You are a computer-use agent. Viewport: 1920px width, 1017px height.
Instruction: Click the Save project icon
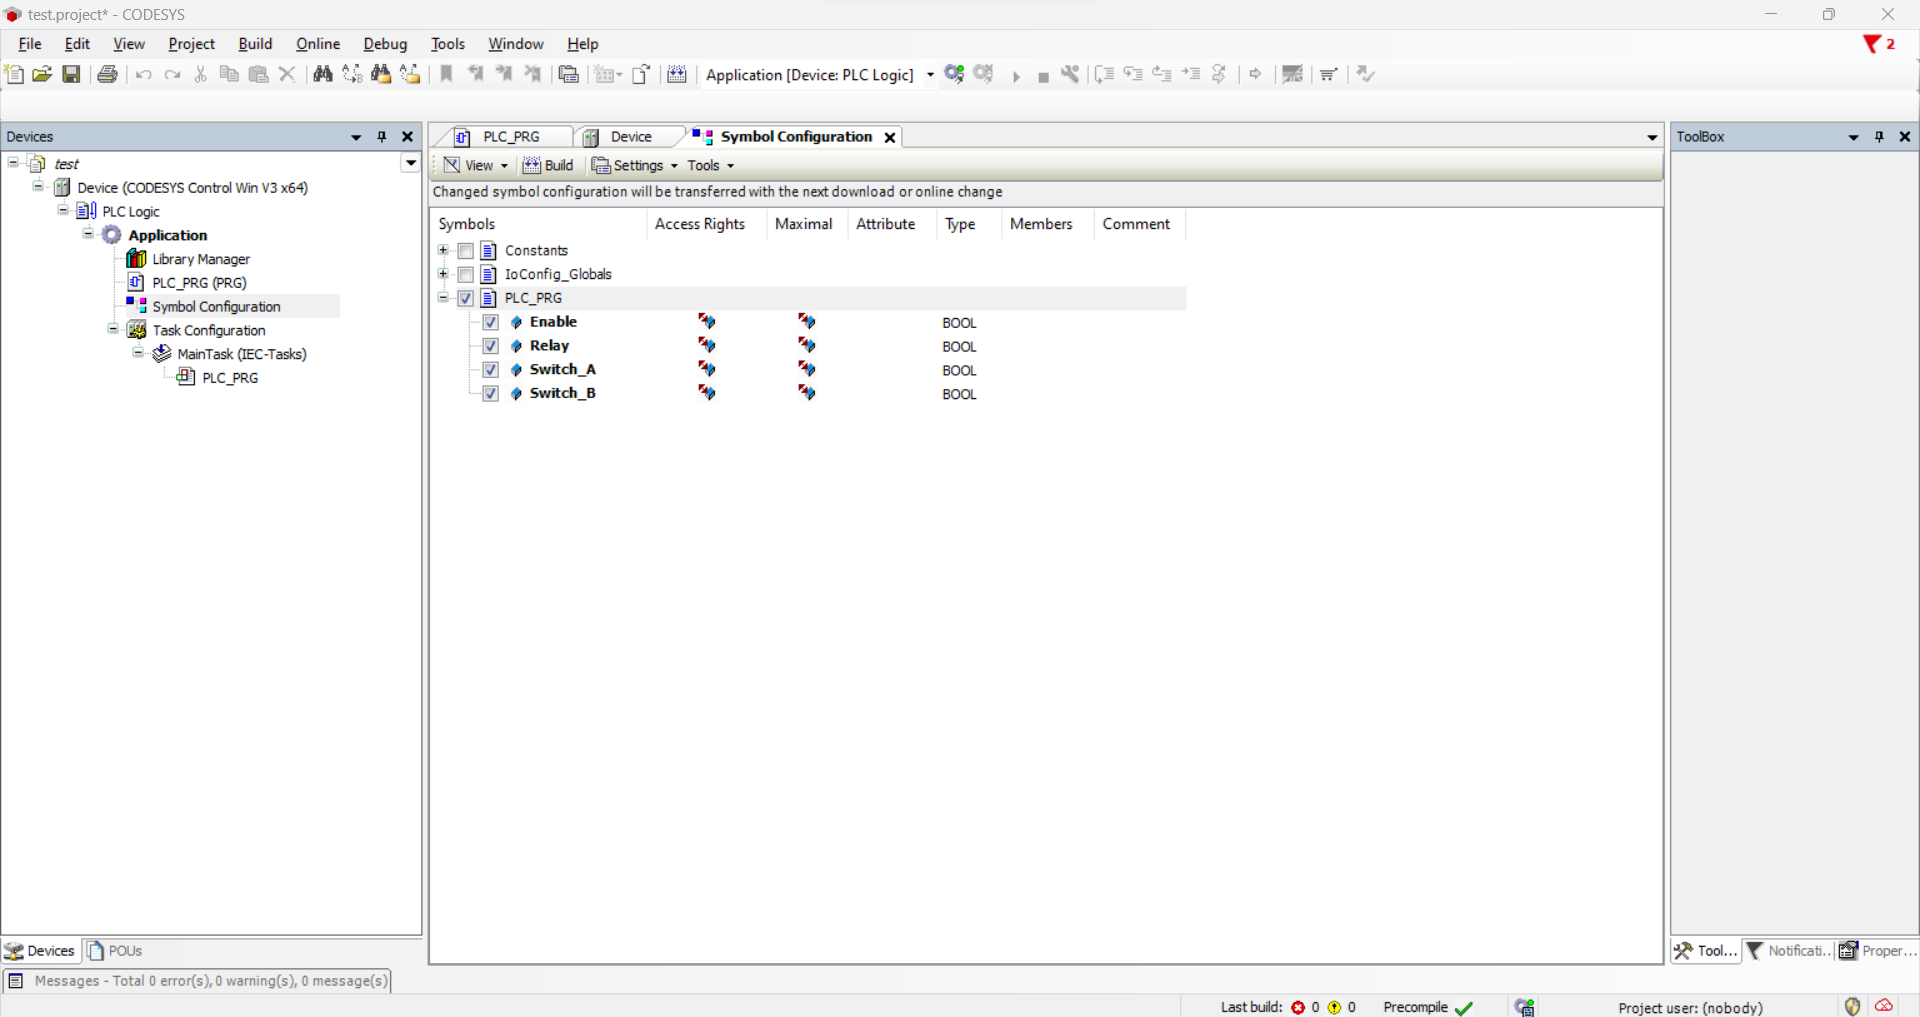(71, 74)
